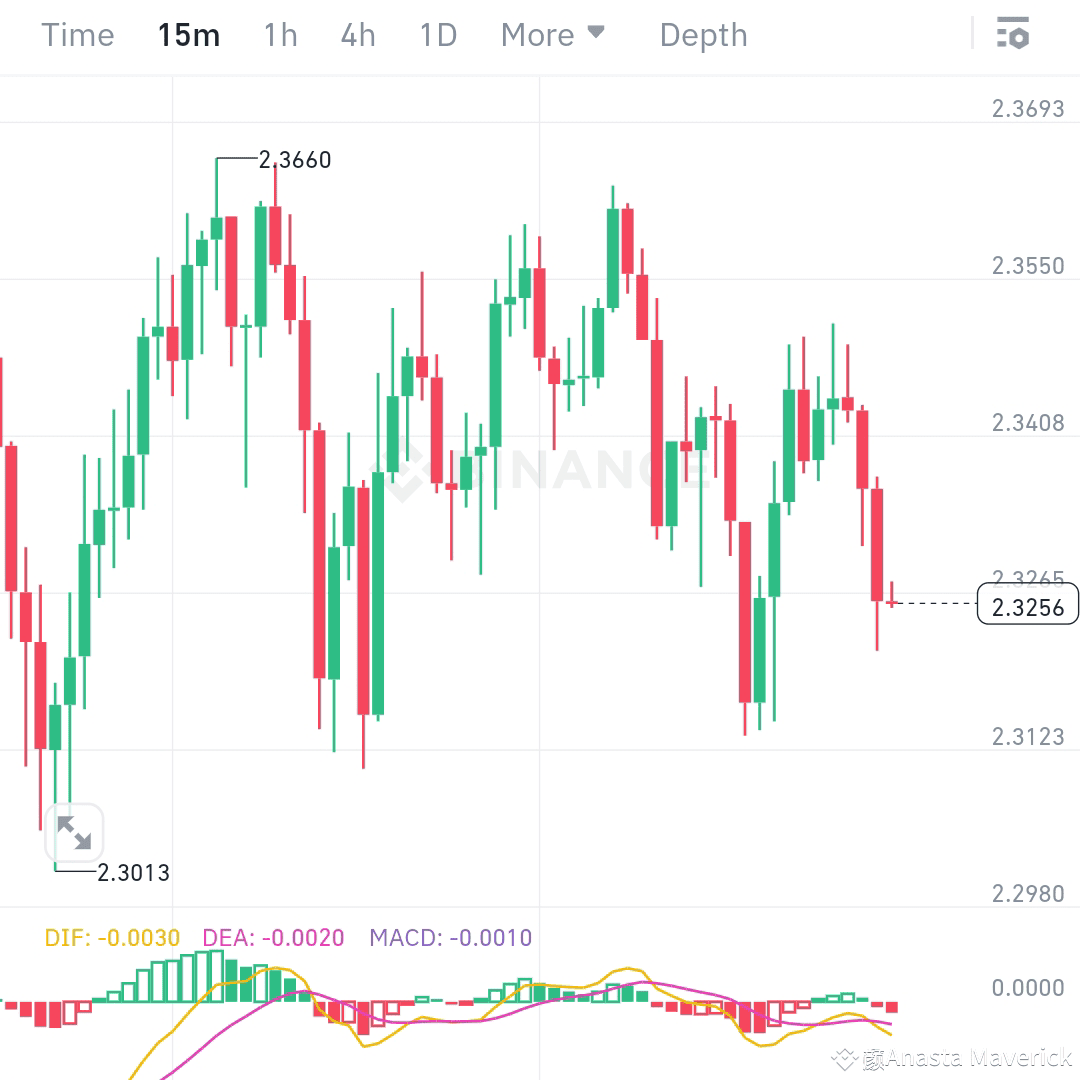Click the high price marker 2.3660
Viewport: 1080px width, 1080px height.
tap(295, 159)
